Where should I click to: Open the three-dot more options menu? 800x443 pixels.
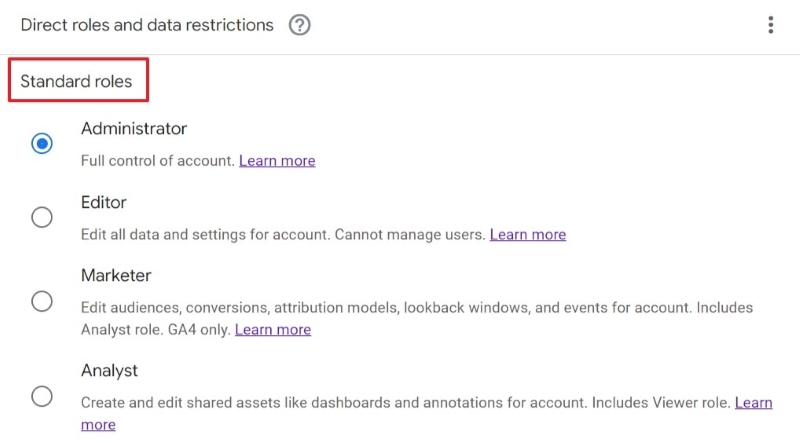click(x=770, y=26)
